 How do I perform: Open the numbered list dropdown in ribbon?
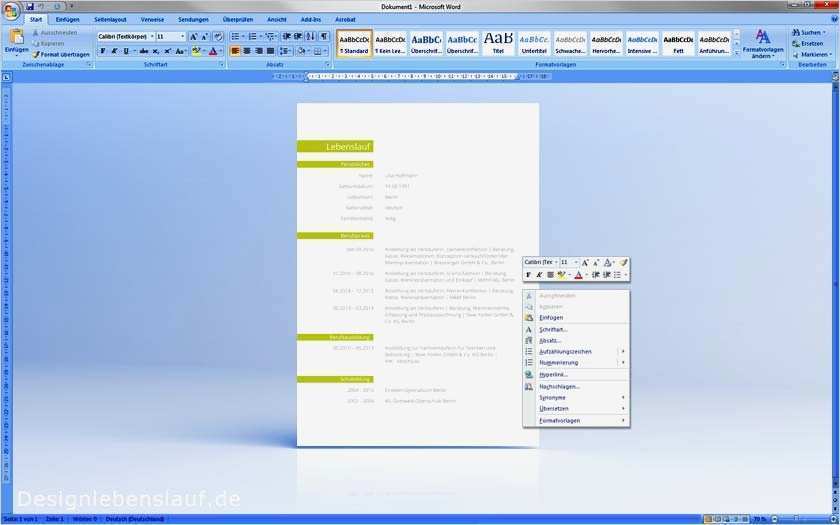260,36
